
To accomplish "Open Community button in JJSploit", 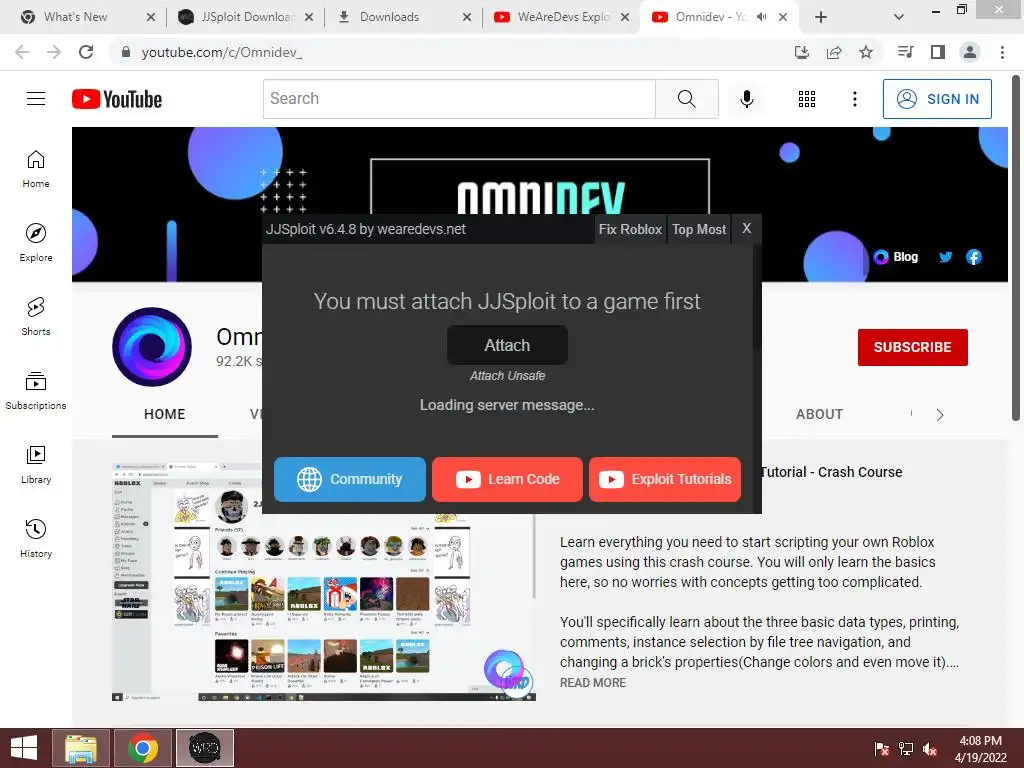I will [349, 479].
